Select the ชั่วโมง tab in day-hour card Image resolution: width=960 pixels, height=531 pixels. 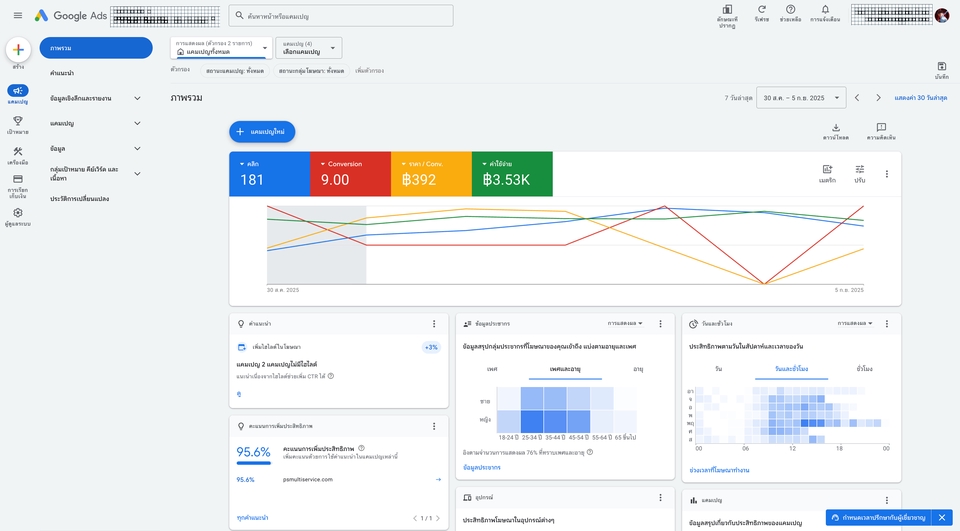coord(862,369)
